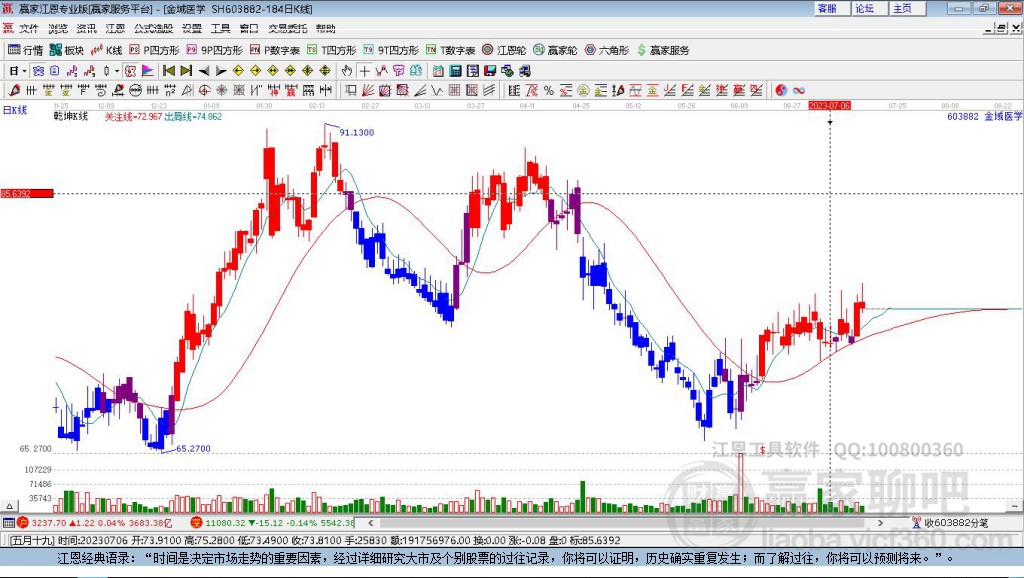Click the 乾坤K线 indicator label
This screenshot has height=578, width=1024.
(71, 116)
